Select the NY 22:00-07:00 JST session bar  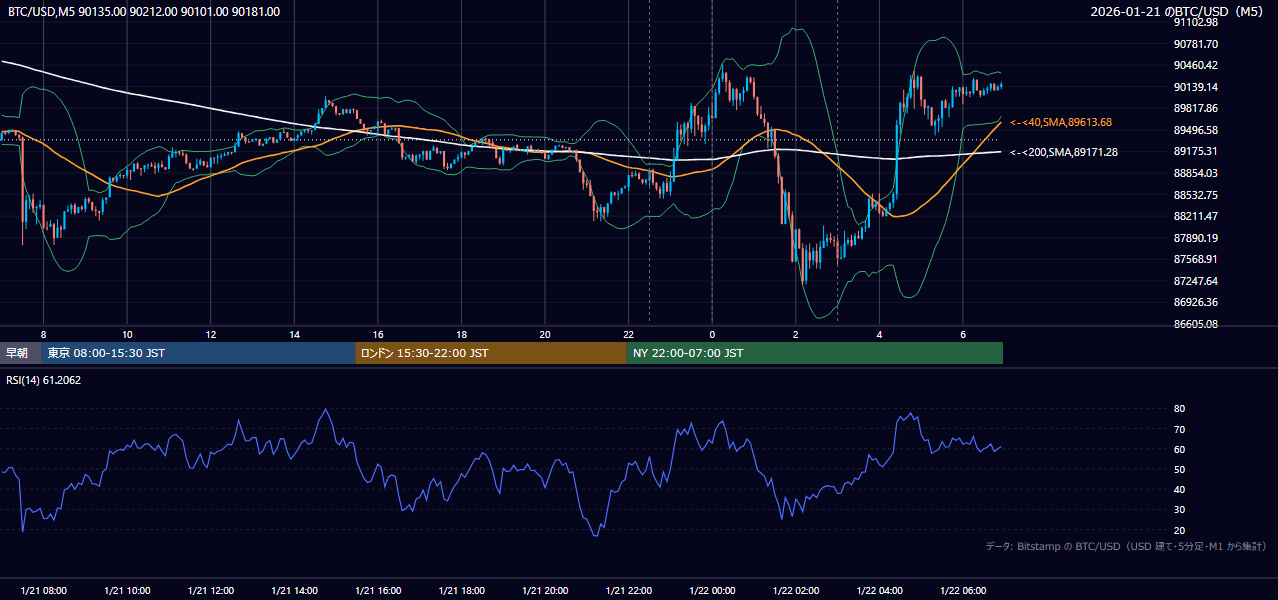(x=815, y=353)
